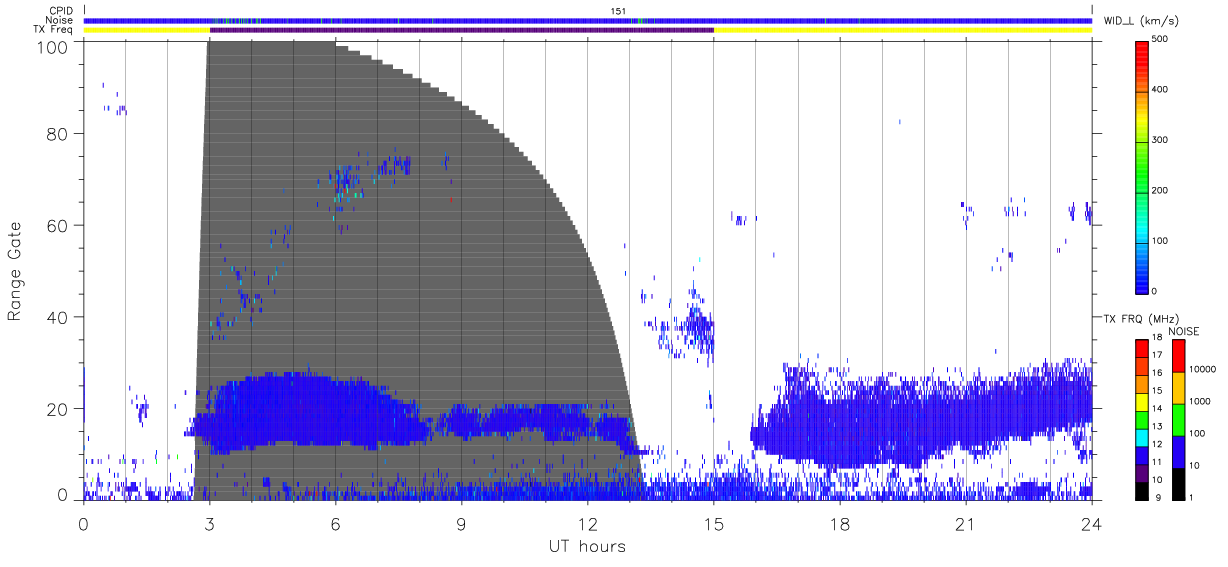Viewport: 1228px width, 567px height.
Task: Click the NOISE legend title
Action: click(1184, 331)
